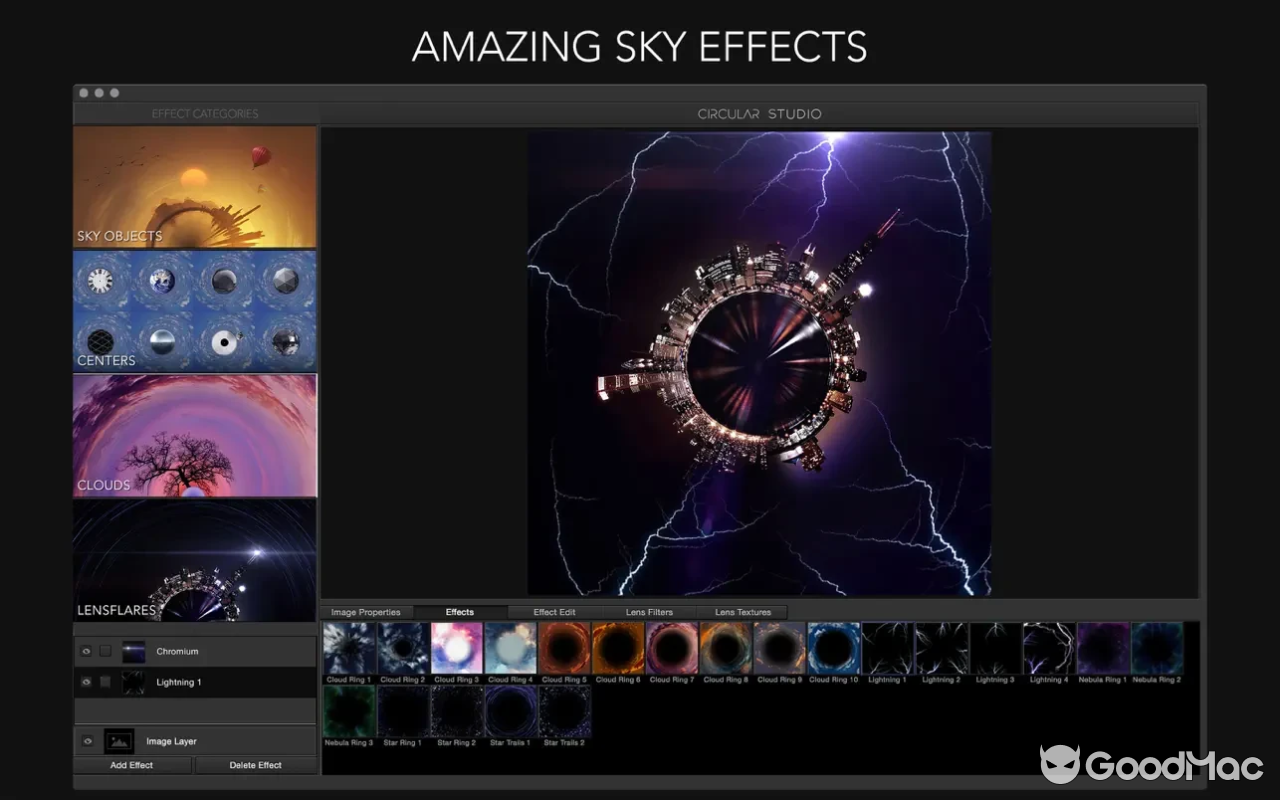Viewport: 1280px width, 800px height.
Task: Hide the Chromium layer using its eye icon
Action: point(87,652)
